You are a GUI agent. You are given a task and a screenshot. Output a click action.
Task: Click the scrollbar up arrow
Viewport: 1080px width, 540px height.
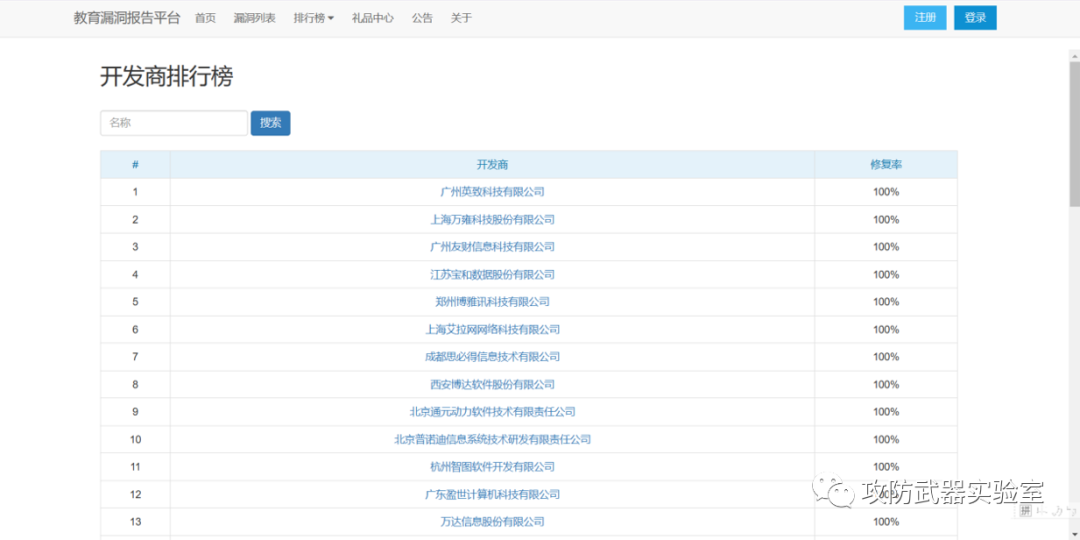pos(1074,54)
